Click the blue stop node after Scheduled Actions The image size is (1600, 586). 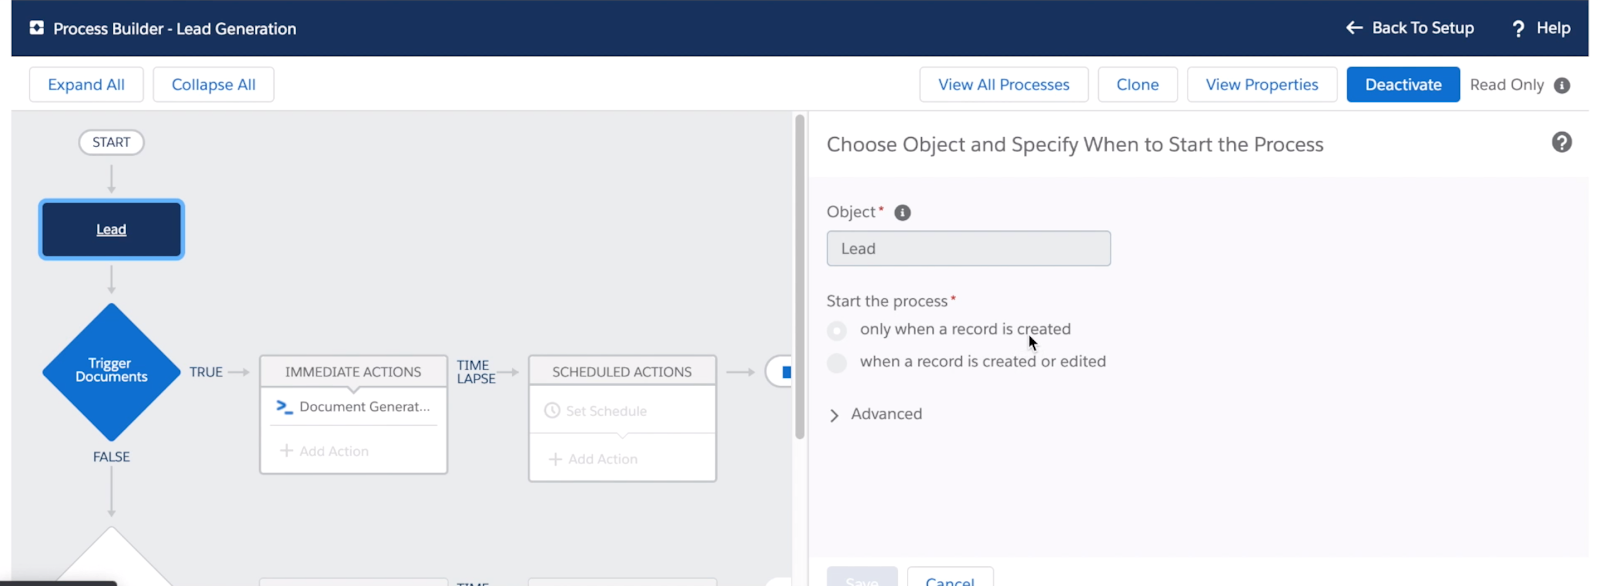(784, 372)
